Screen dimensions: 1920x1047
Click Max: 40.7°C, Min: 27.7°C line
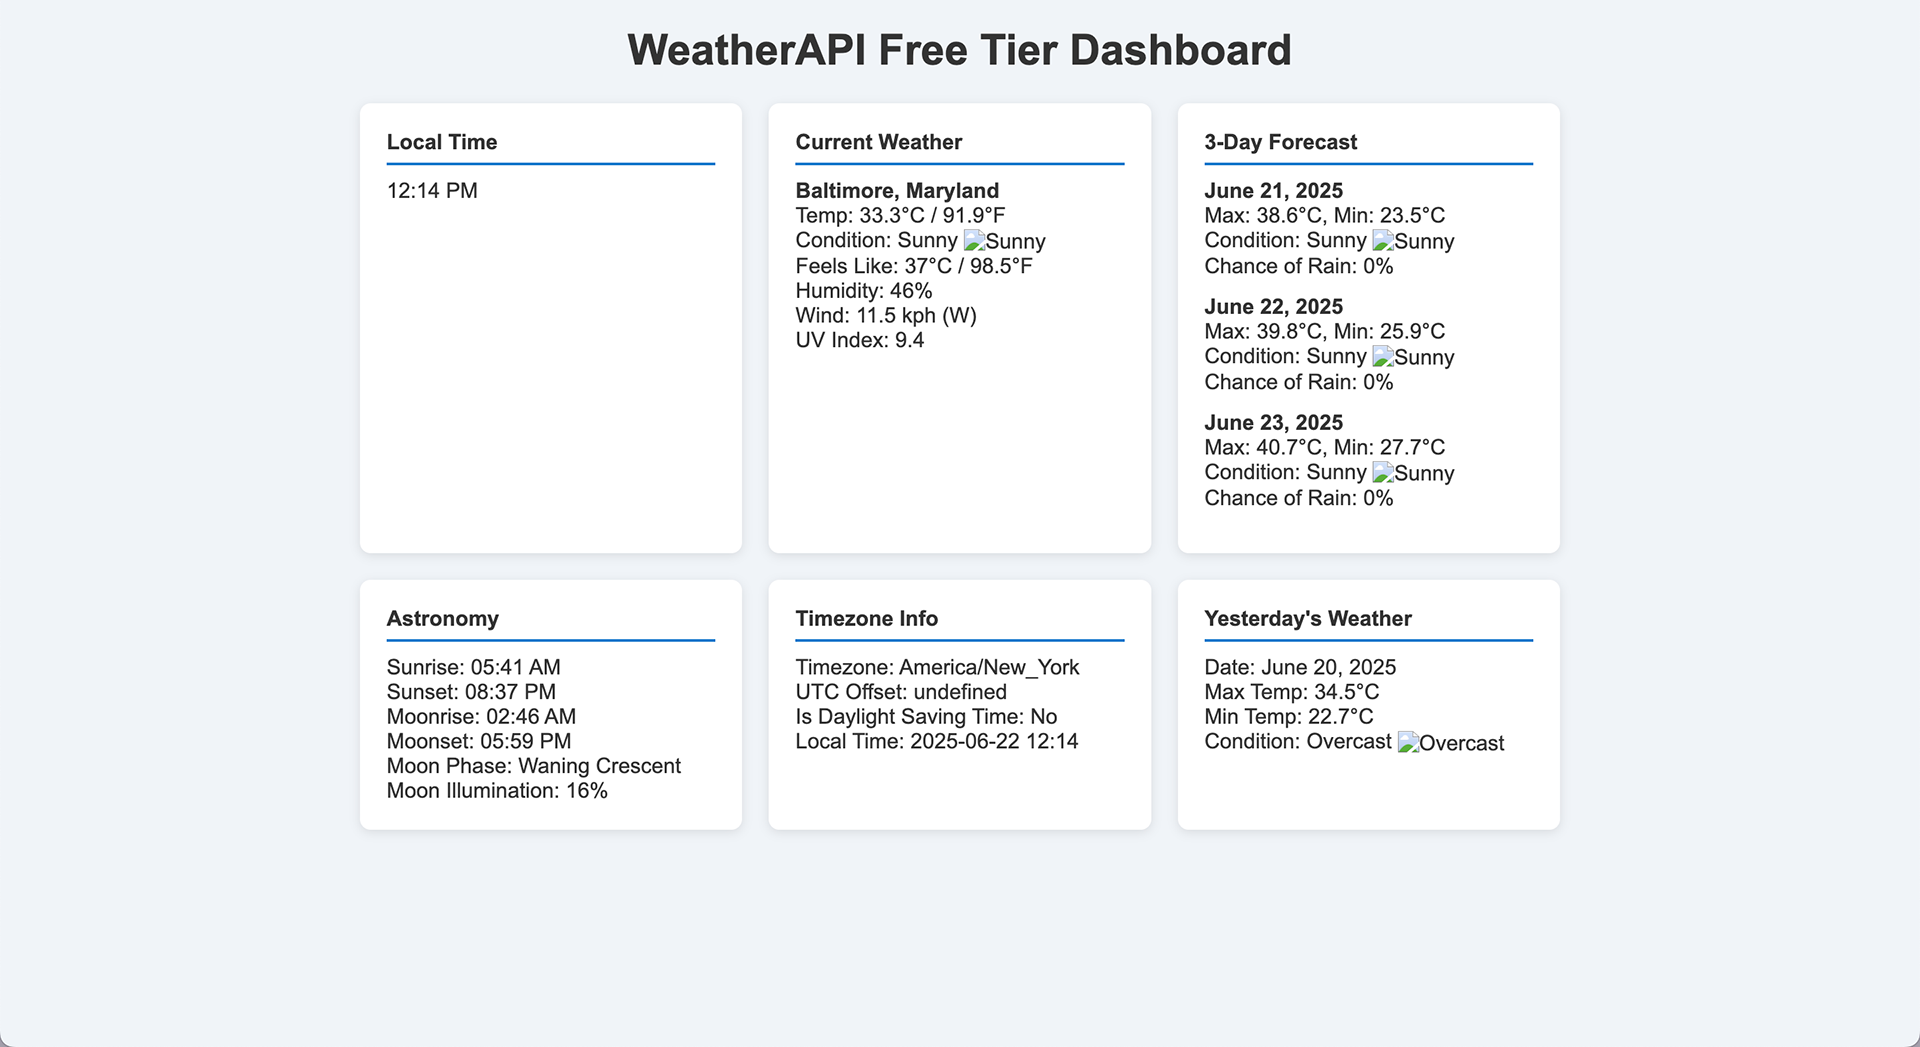tap(1324, 447)
